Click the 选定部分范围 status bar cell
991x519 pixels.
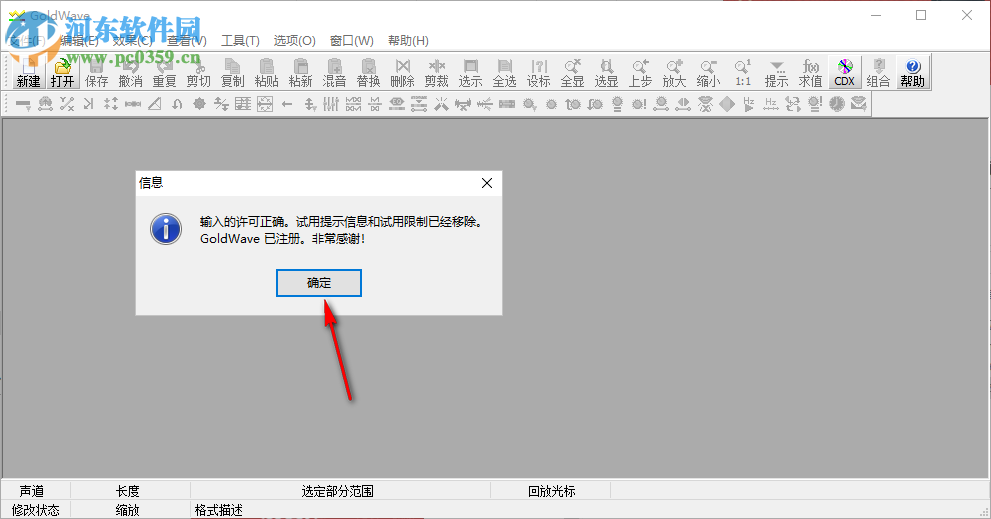point(337,491)
